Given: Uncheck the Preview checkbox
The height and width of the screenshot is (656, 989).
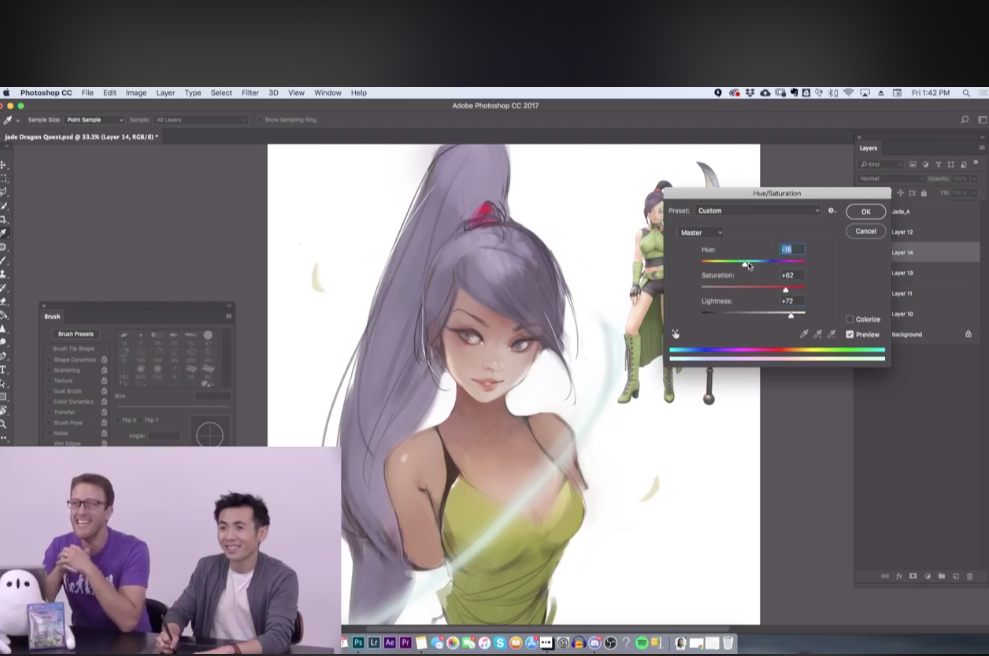Looking at the screenshot, I should coord(850,334).
